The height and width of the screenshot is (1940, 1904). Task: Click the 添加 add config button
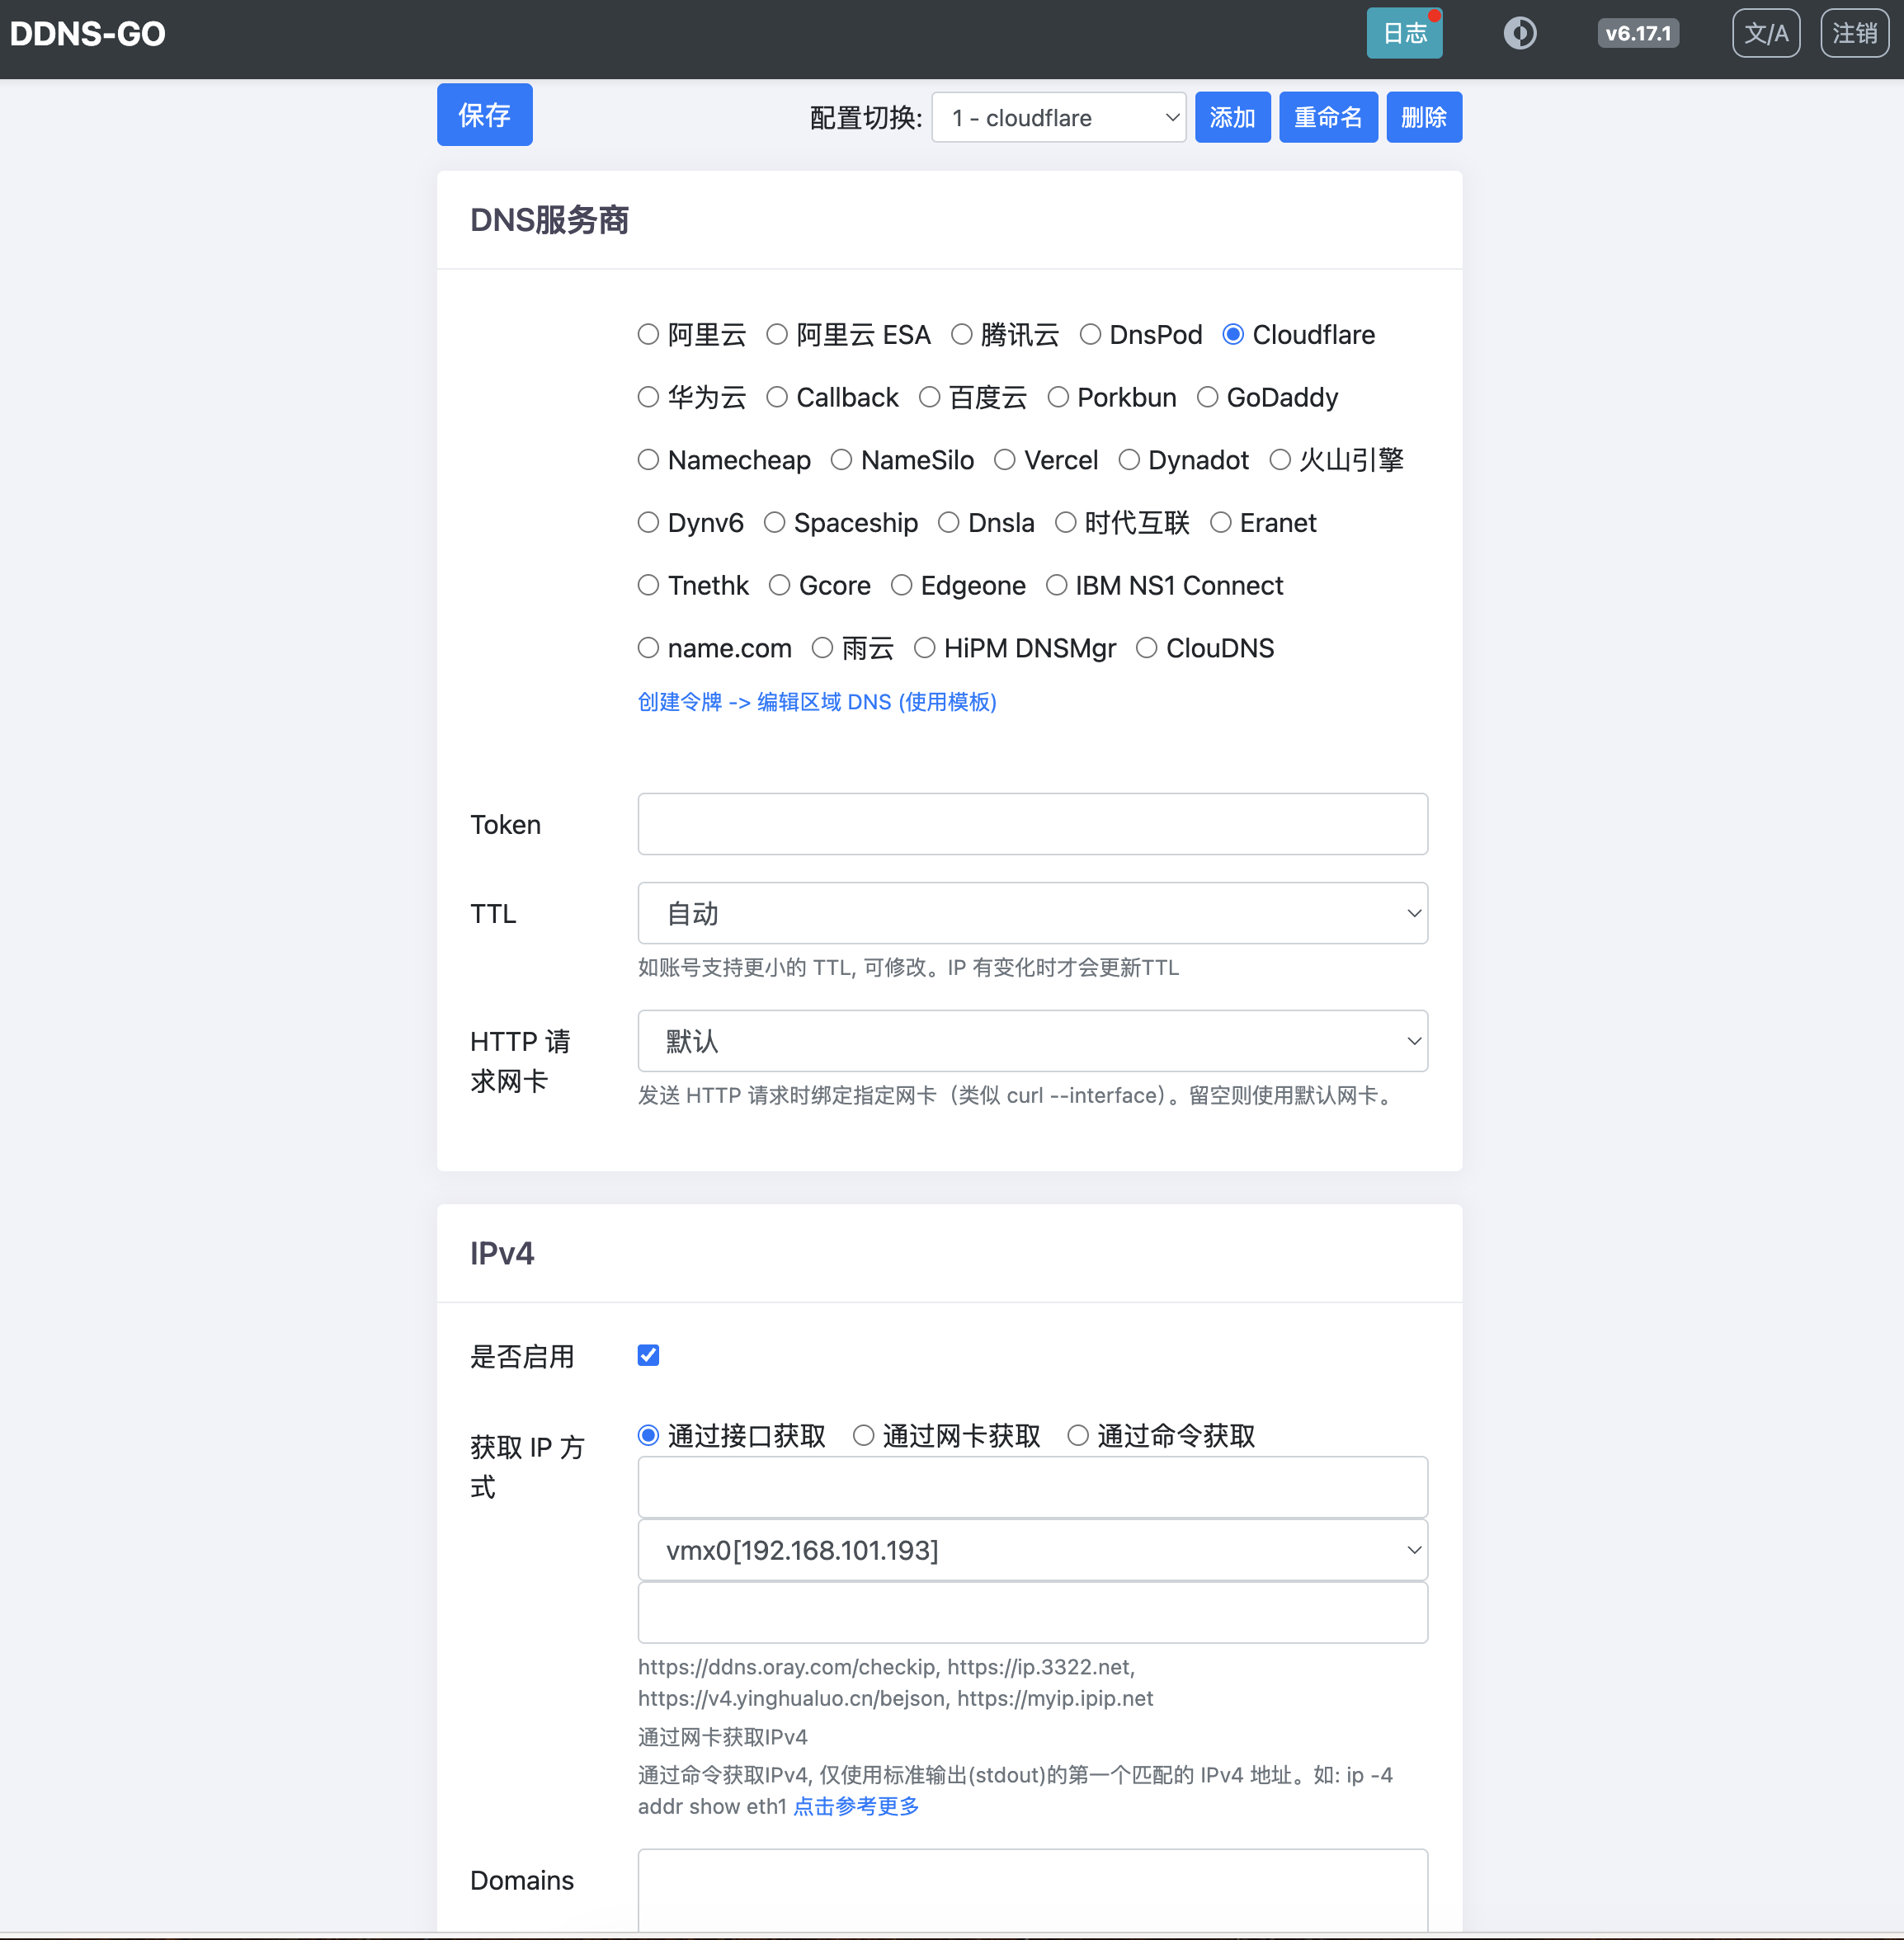click(1232, 117)
